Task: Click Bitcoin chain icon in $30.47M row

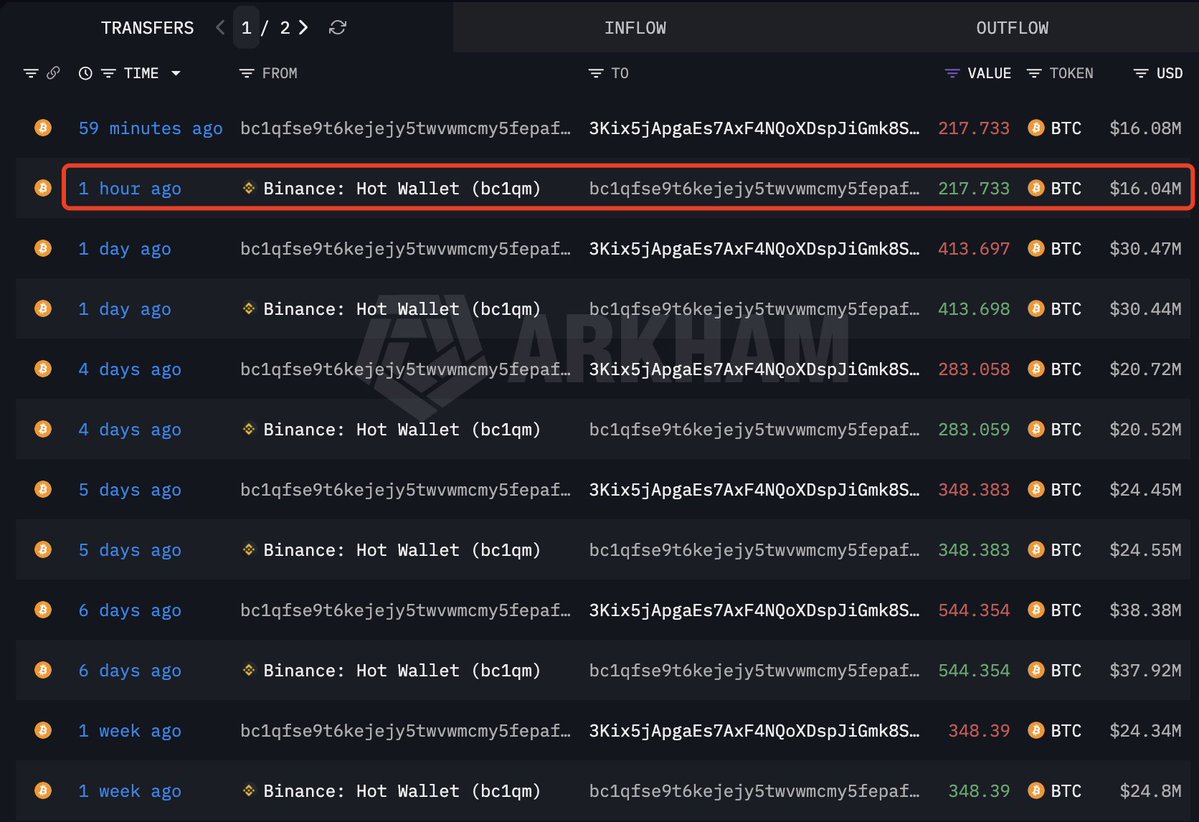Action: pos(43,249)
